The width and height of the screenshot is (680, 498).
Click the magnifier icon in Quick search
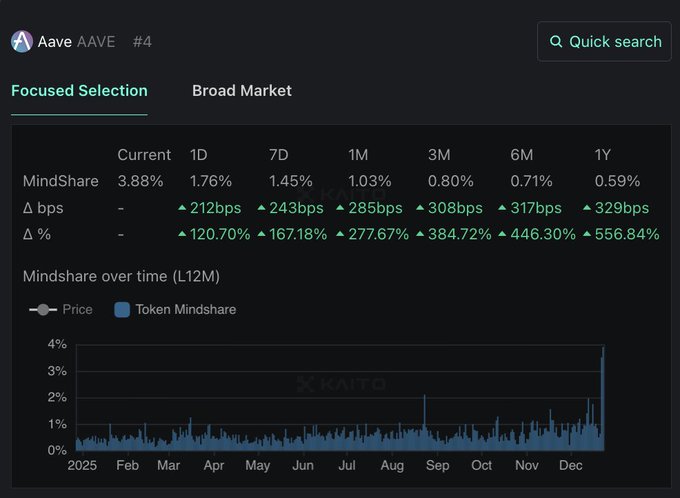pyautogui.click(x=556, y=42)
